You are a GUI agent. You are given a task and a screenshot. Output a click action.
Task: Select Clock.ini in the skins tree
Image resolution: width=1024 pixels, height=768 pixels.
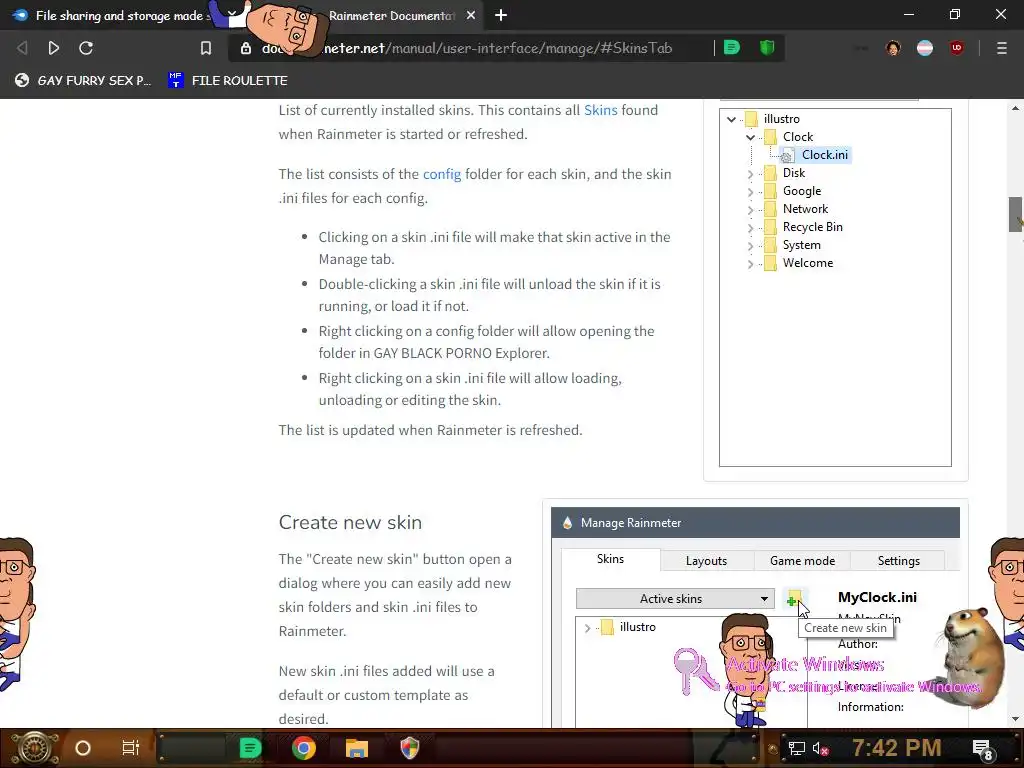point(824,155)
